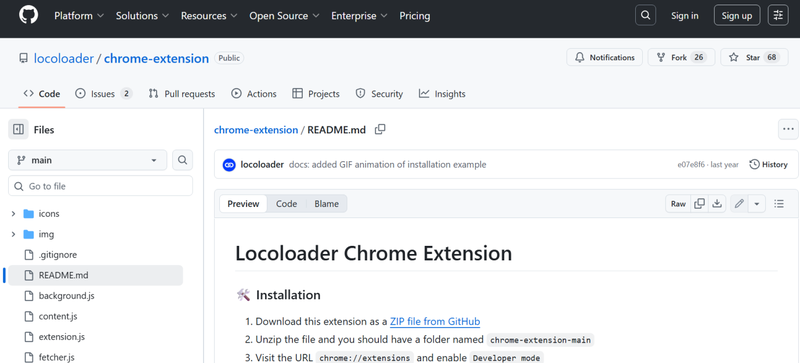
Task: Expand the Resources menu
Action: [209, 16]
